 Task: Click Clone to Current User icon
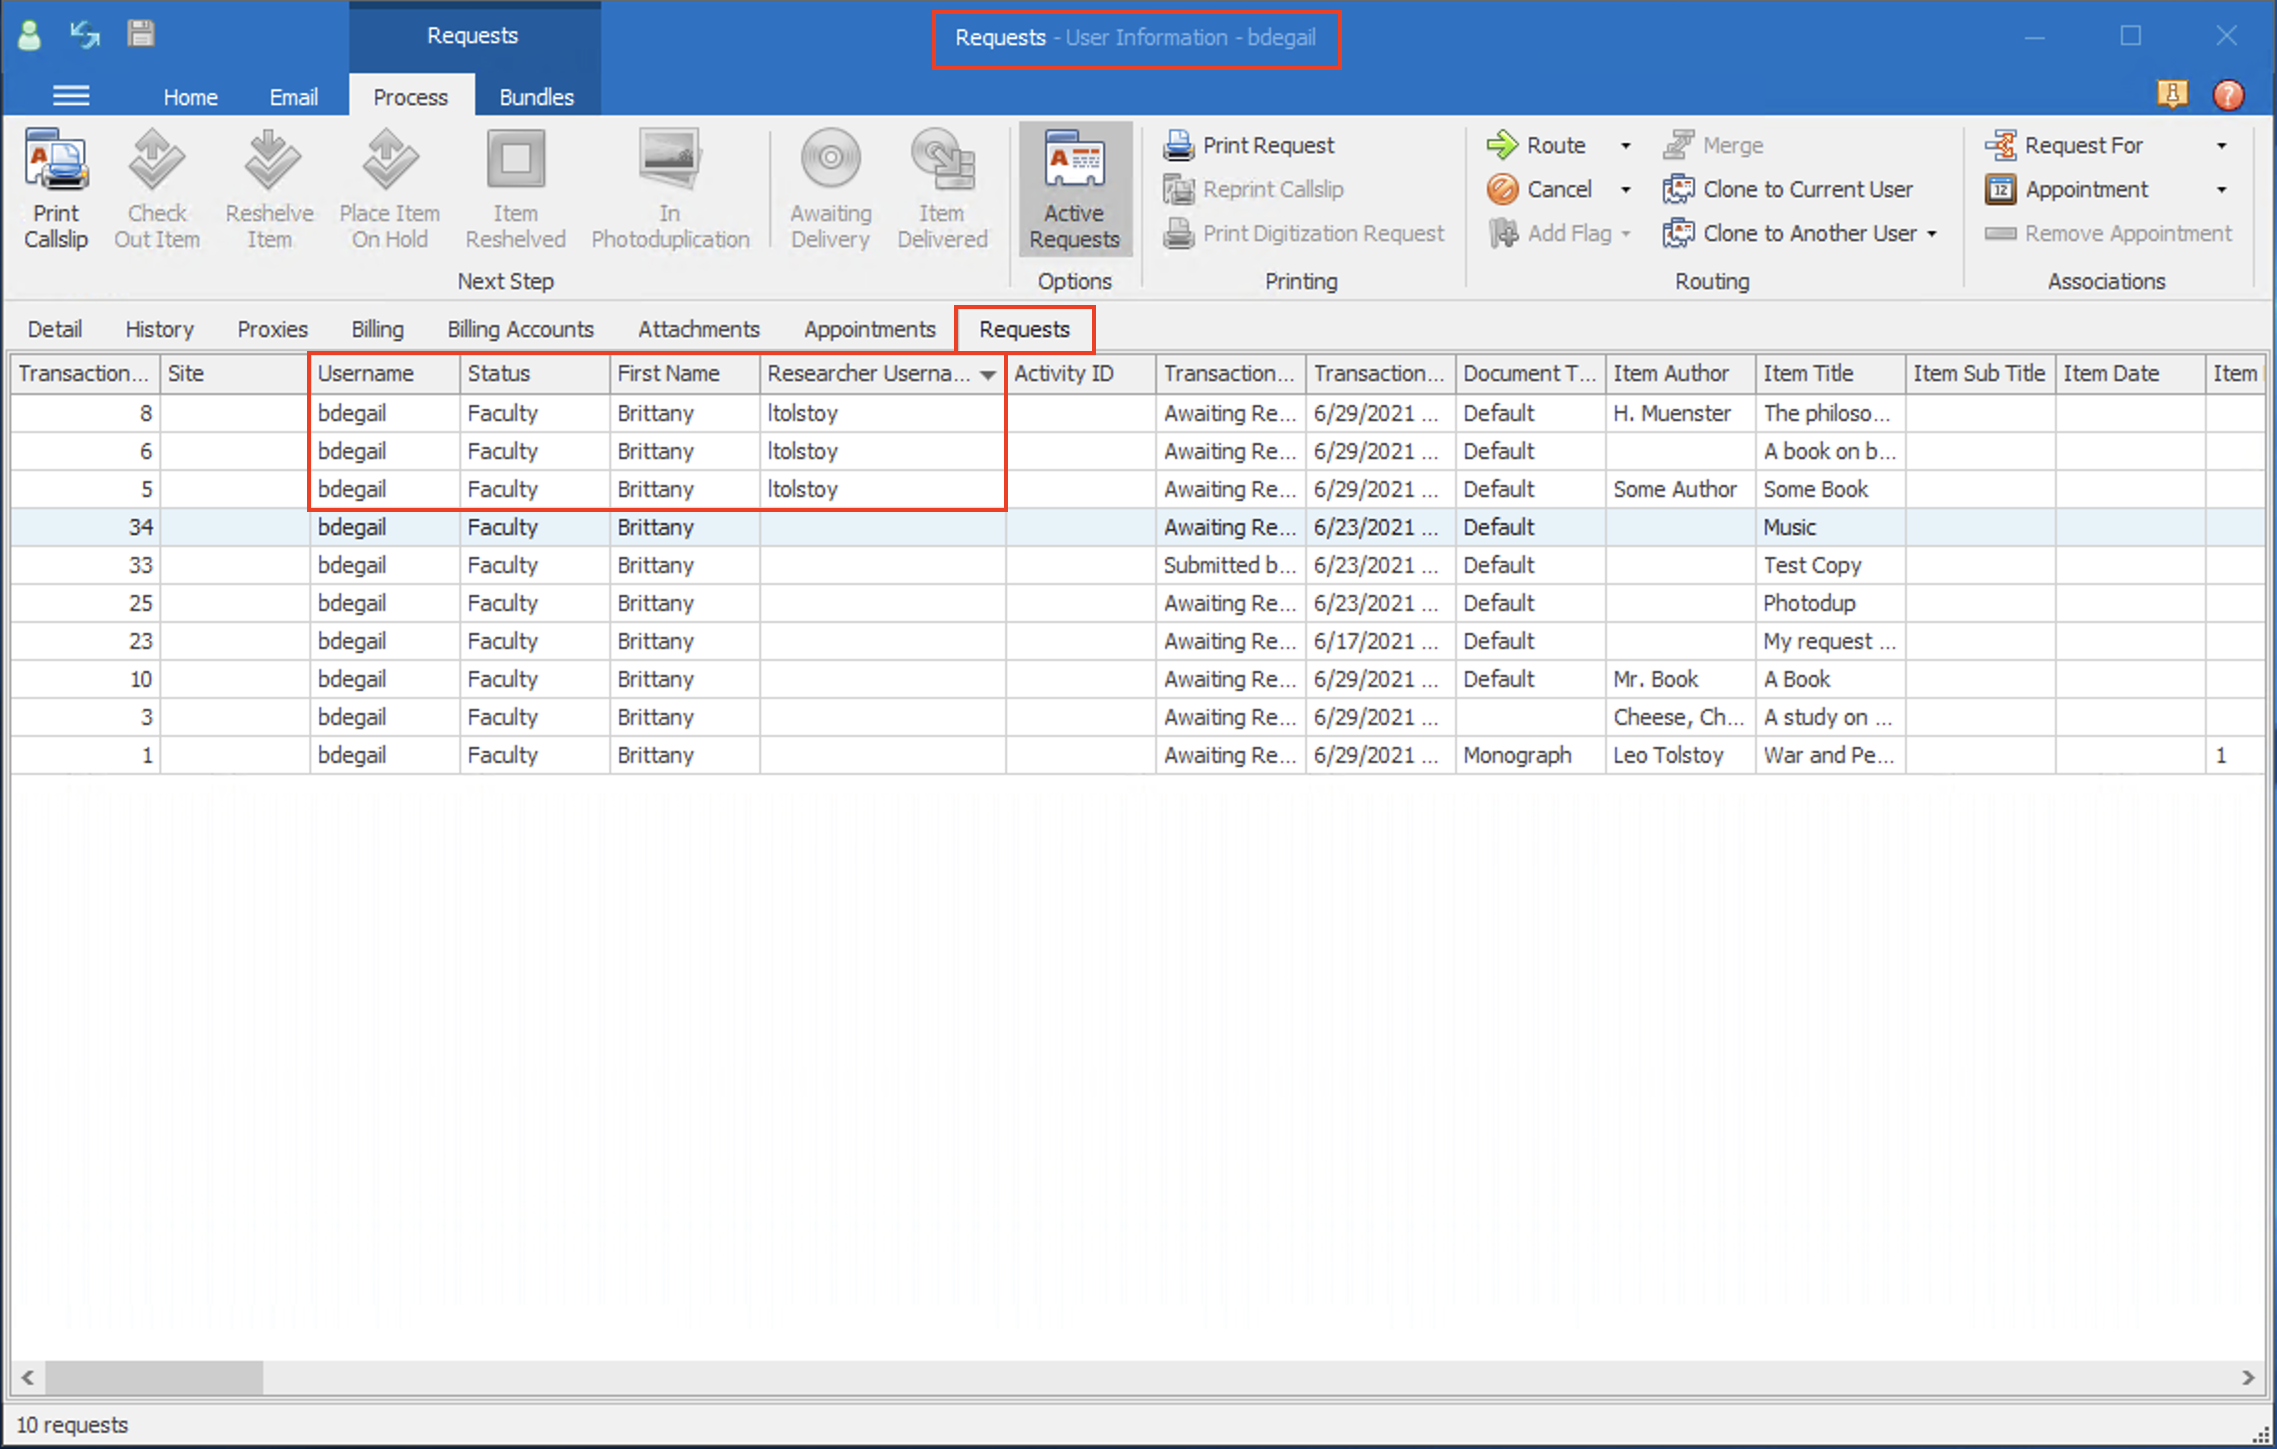click(x=1678, y=189)
